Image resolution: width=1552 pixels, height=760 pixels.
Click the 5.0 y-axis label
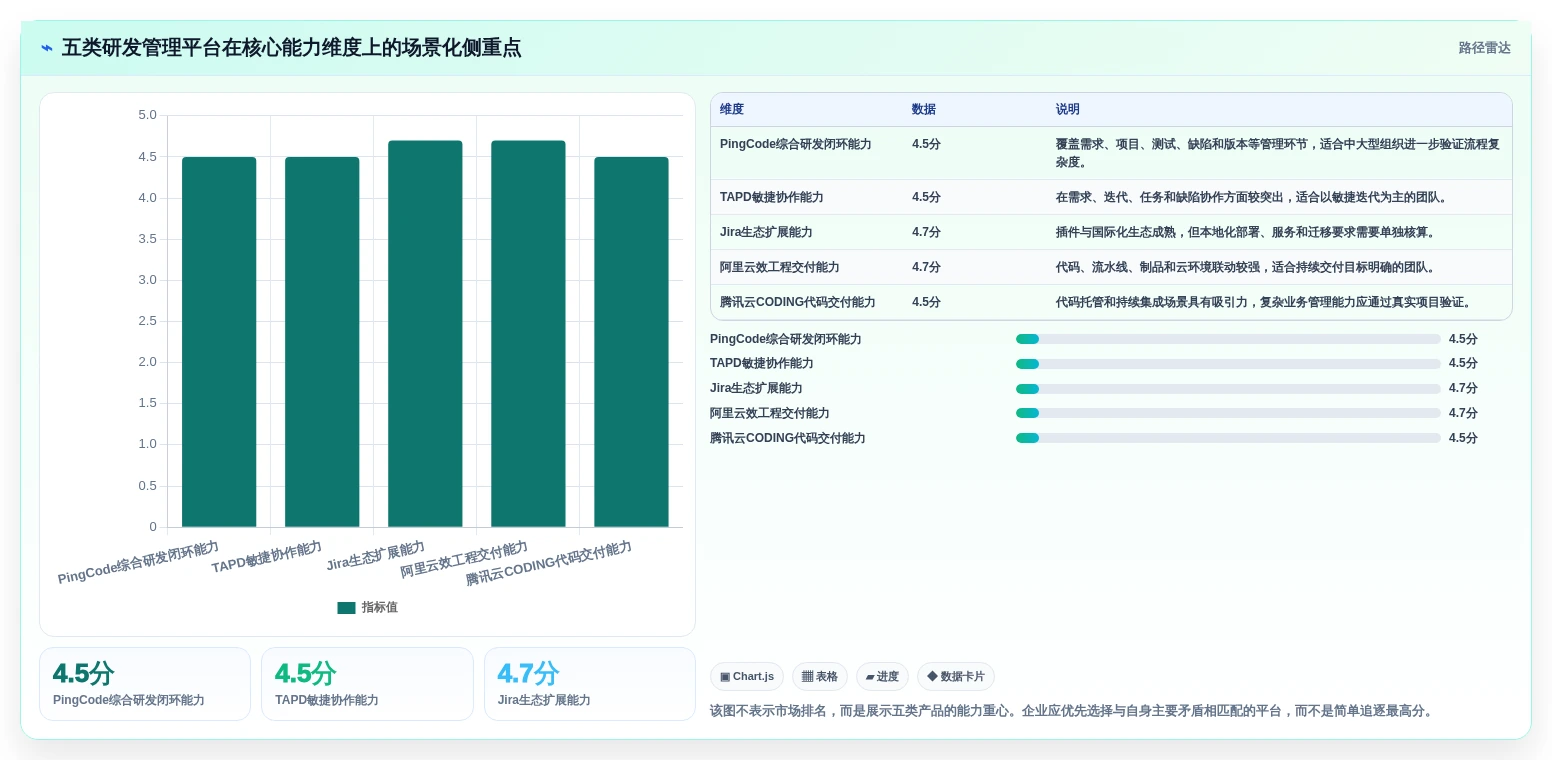147,115
